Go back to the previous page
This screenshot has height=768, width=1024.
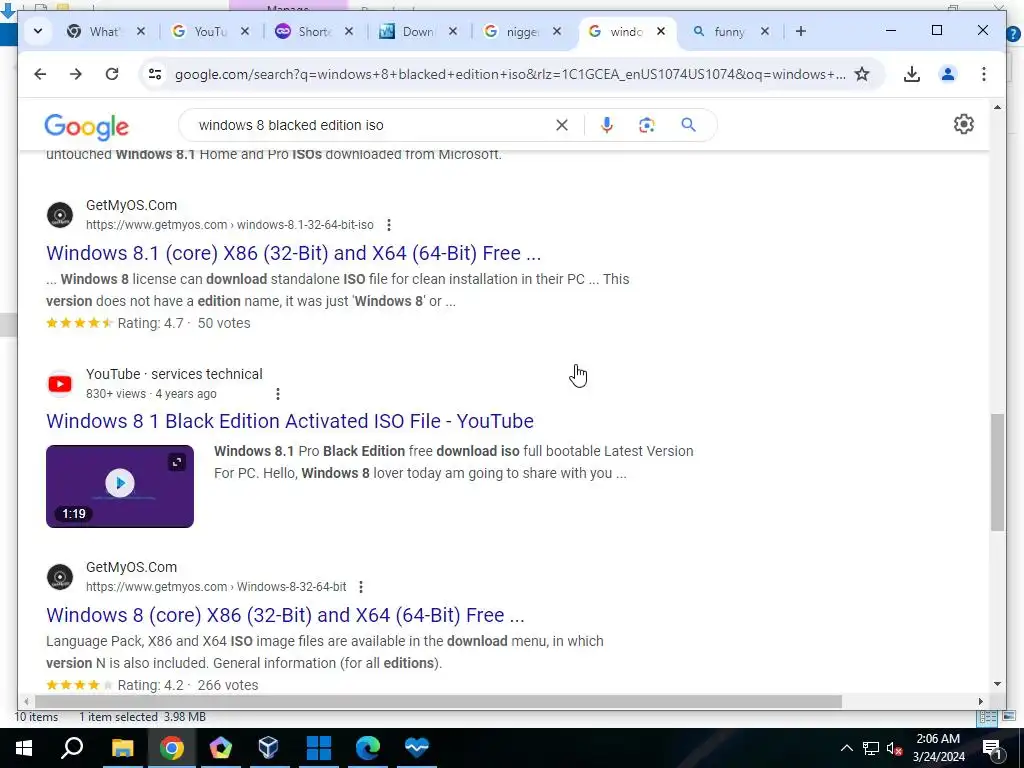(40, 74)
